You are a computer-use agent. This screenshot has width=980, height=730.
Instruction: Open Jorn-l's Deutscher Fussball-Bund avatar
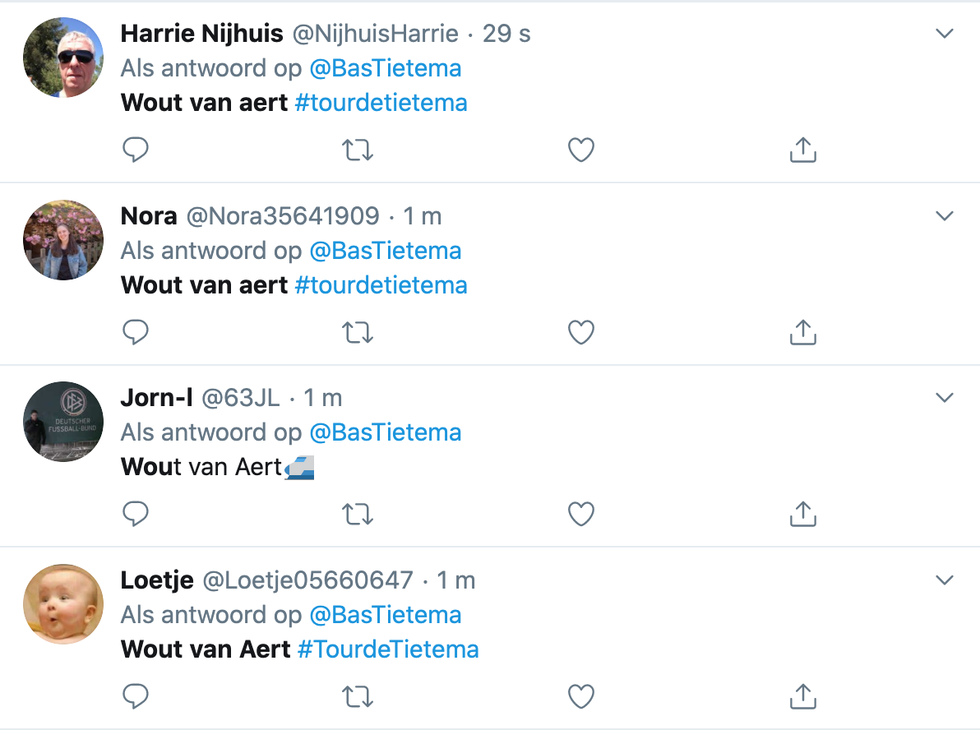tap(63, 422)
